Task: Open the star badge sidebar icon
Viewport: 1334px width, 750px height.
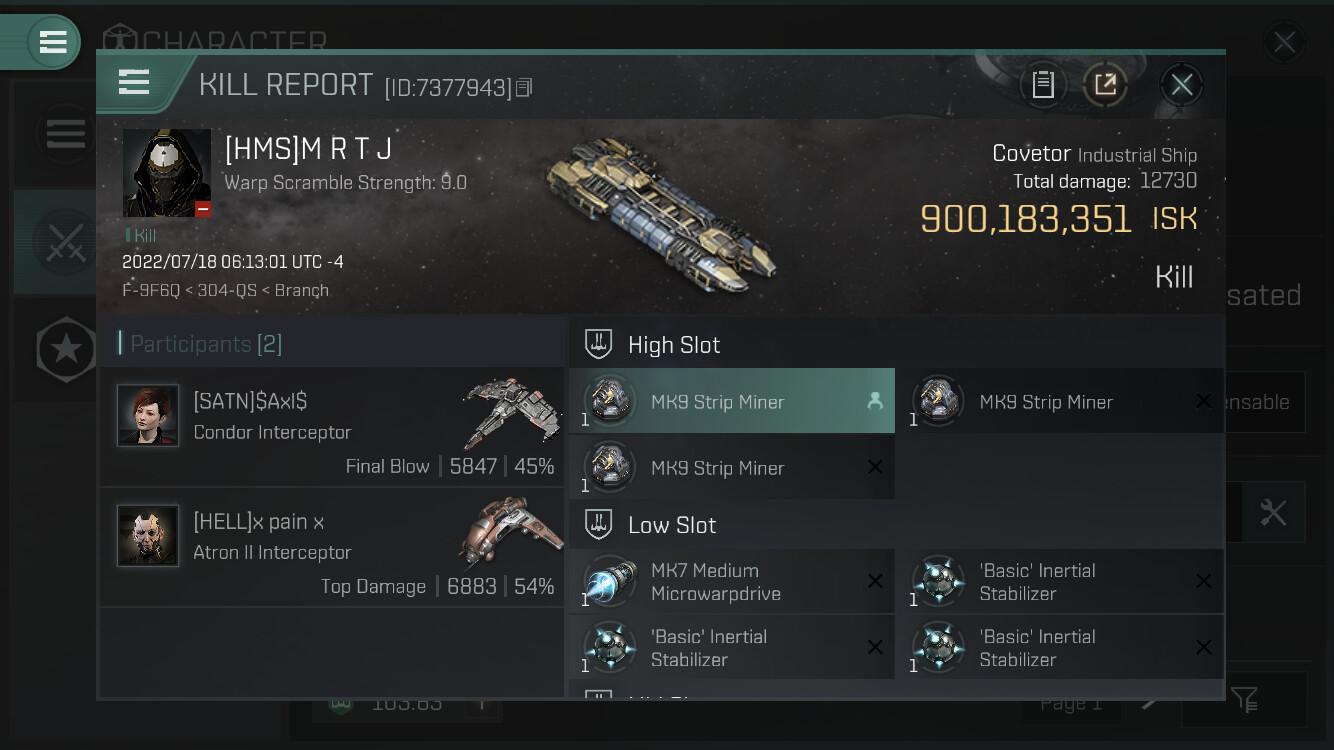Action: (x=66, y=349)
